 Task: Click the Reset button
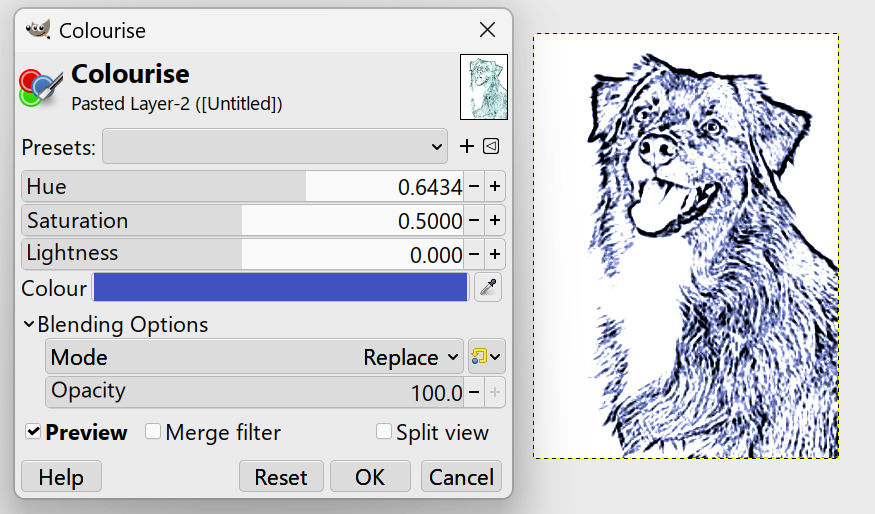[x=281, y=477]
